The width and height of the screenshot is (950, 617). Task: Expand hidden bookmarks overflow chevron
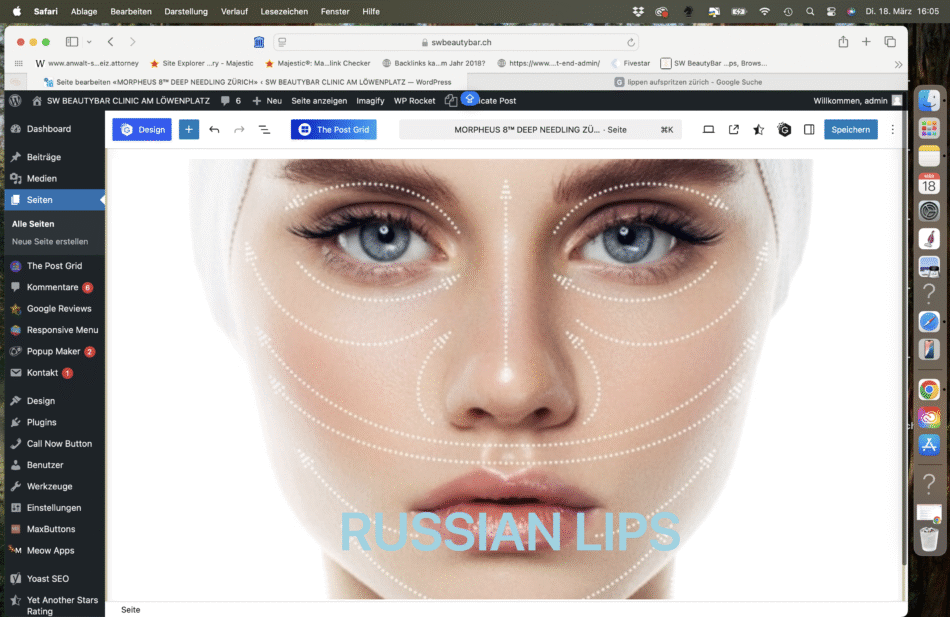click(x=898, y=63)
